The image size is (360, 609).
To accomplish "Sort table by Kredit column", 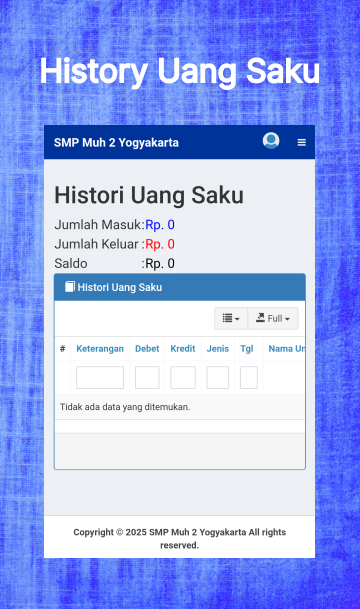I will click(x=183, y=349).
